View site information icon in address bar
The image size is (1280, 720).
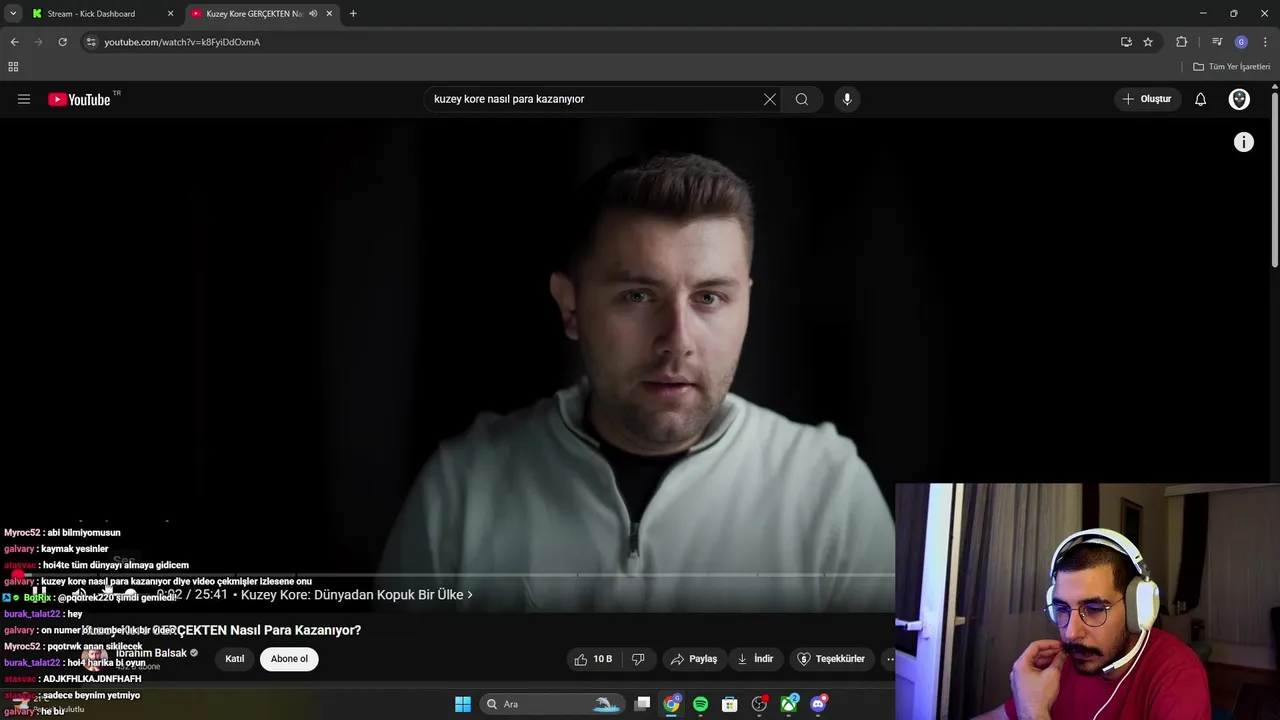click(x=91, y=42)
